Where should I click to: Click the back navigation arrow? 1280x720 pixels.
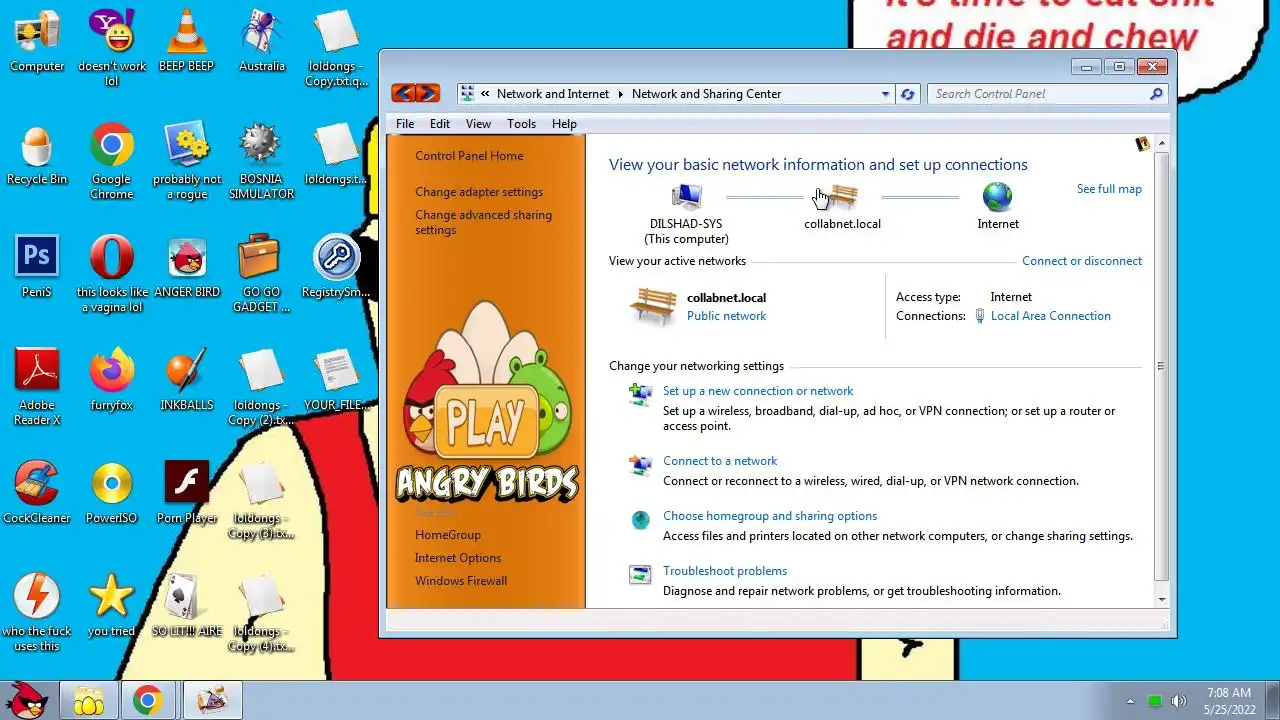tap(402, 93)
